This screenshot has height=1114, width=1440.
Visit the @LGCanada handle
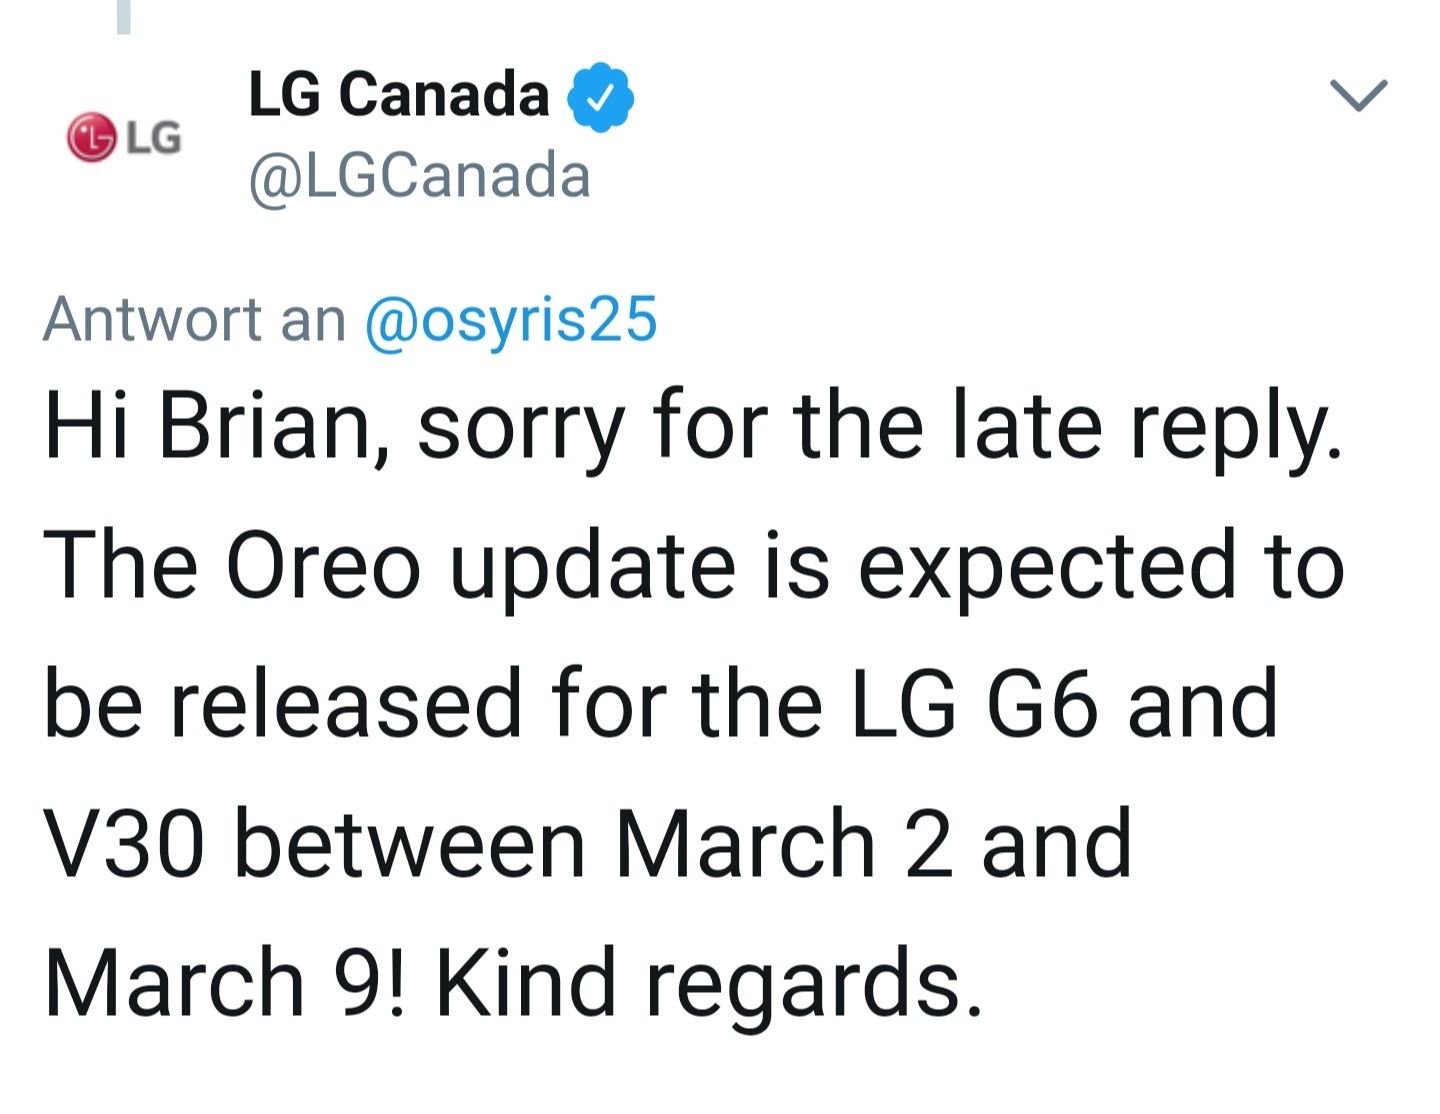pos(419,177)
